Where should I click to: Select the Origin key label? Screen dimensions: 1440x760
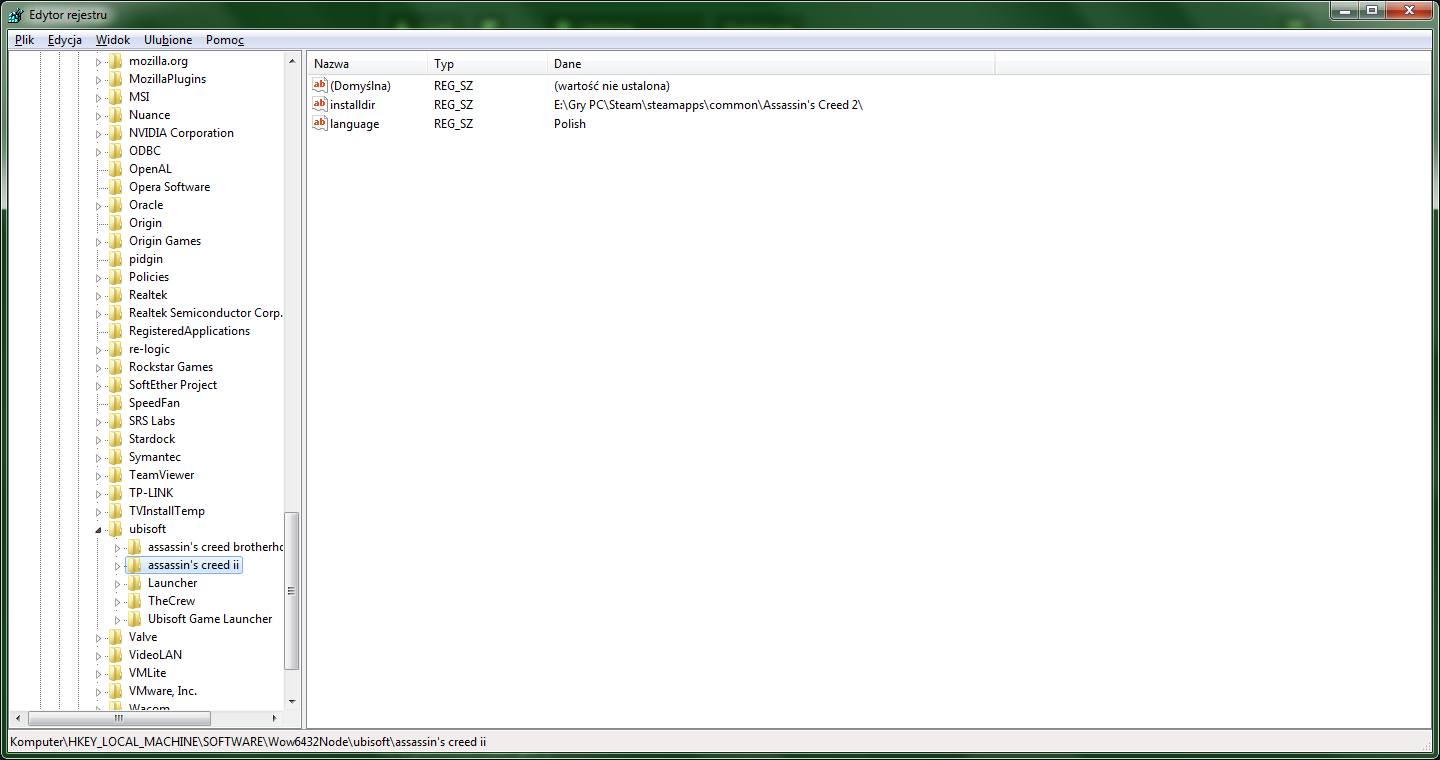coord(145,223)
